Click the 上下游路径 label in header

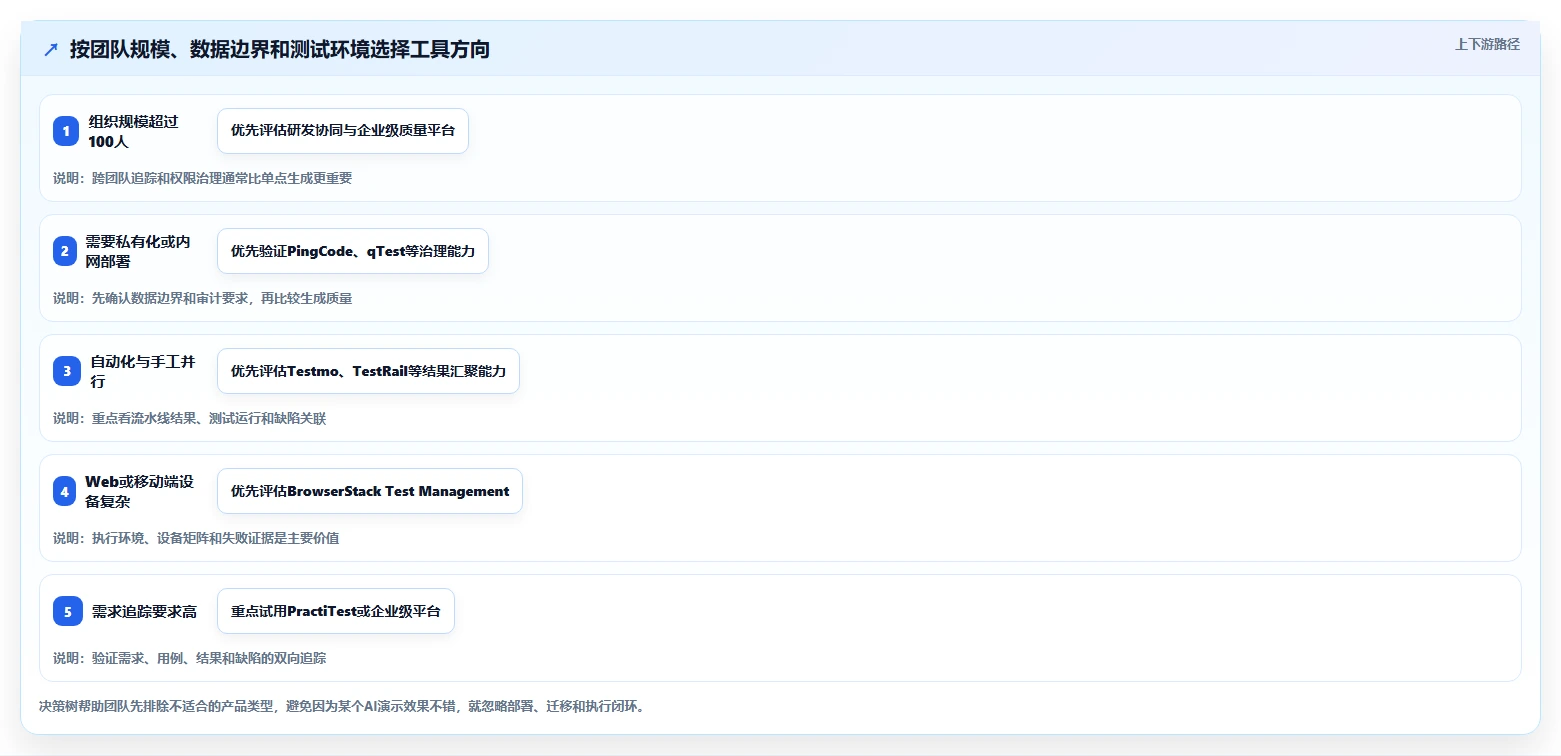point(1487,44)
